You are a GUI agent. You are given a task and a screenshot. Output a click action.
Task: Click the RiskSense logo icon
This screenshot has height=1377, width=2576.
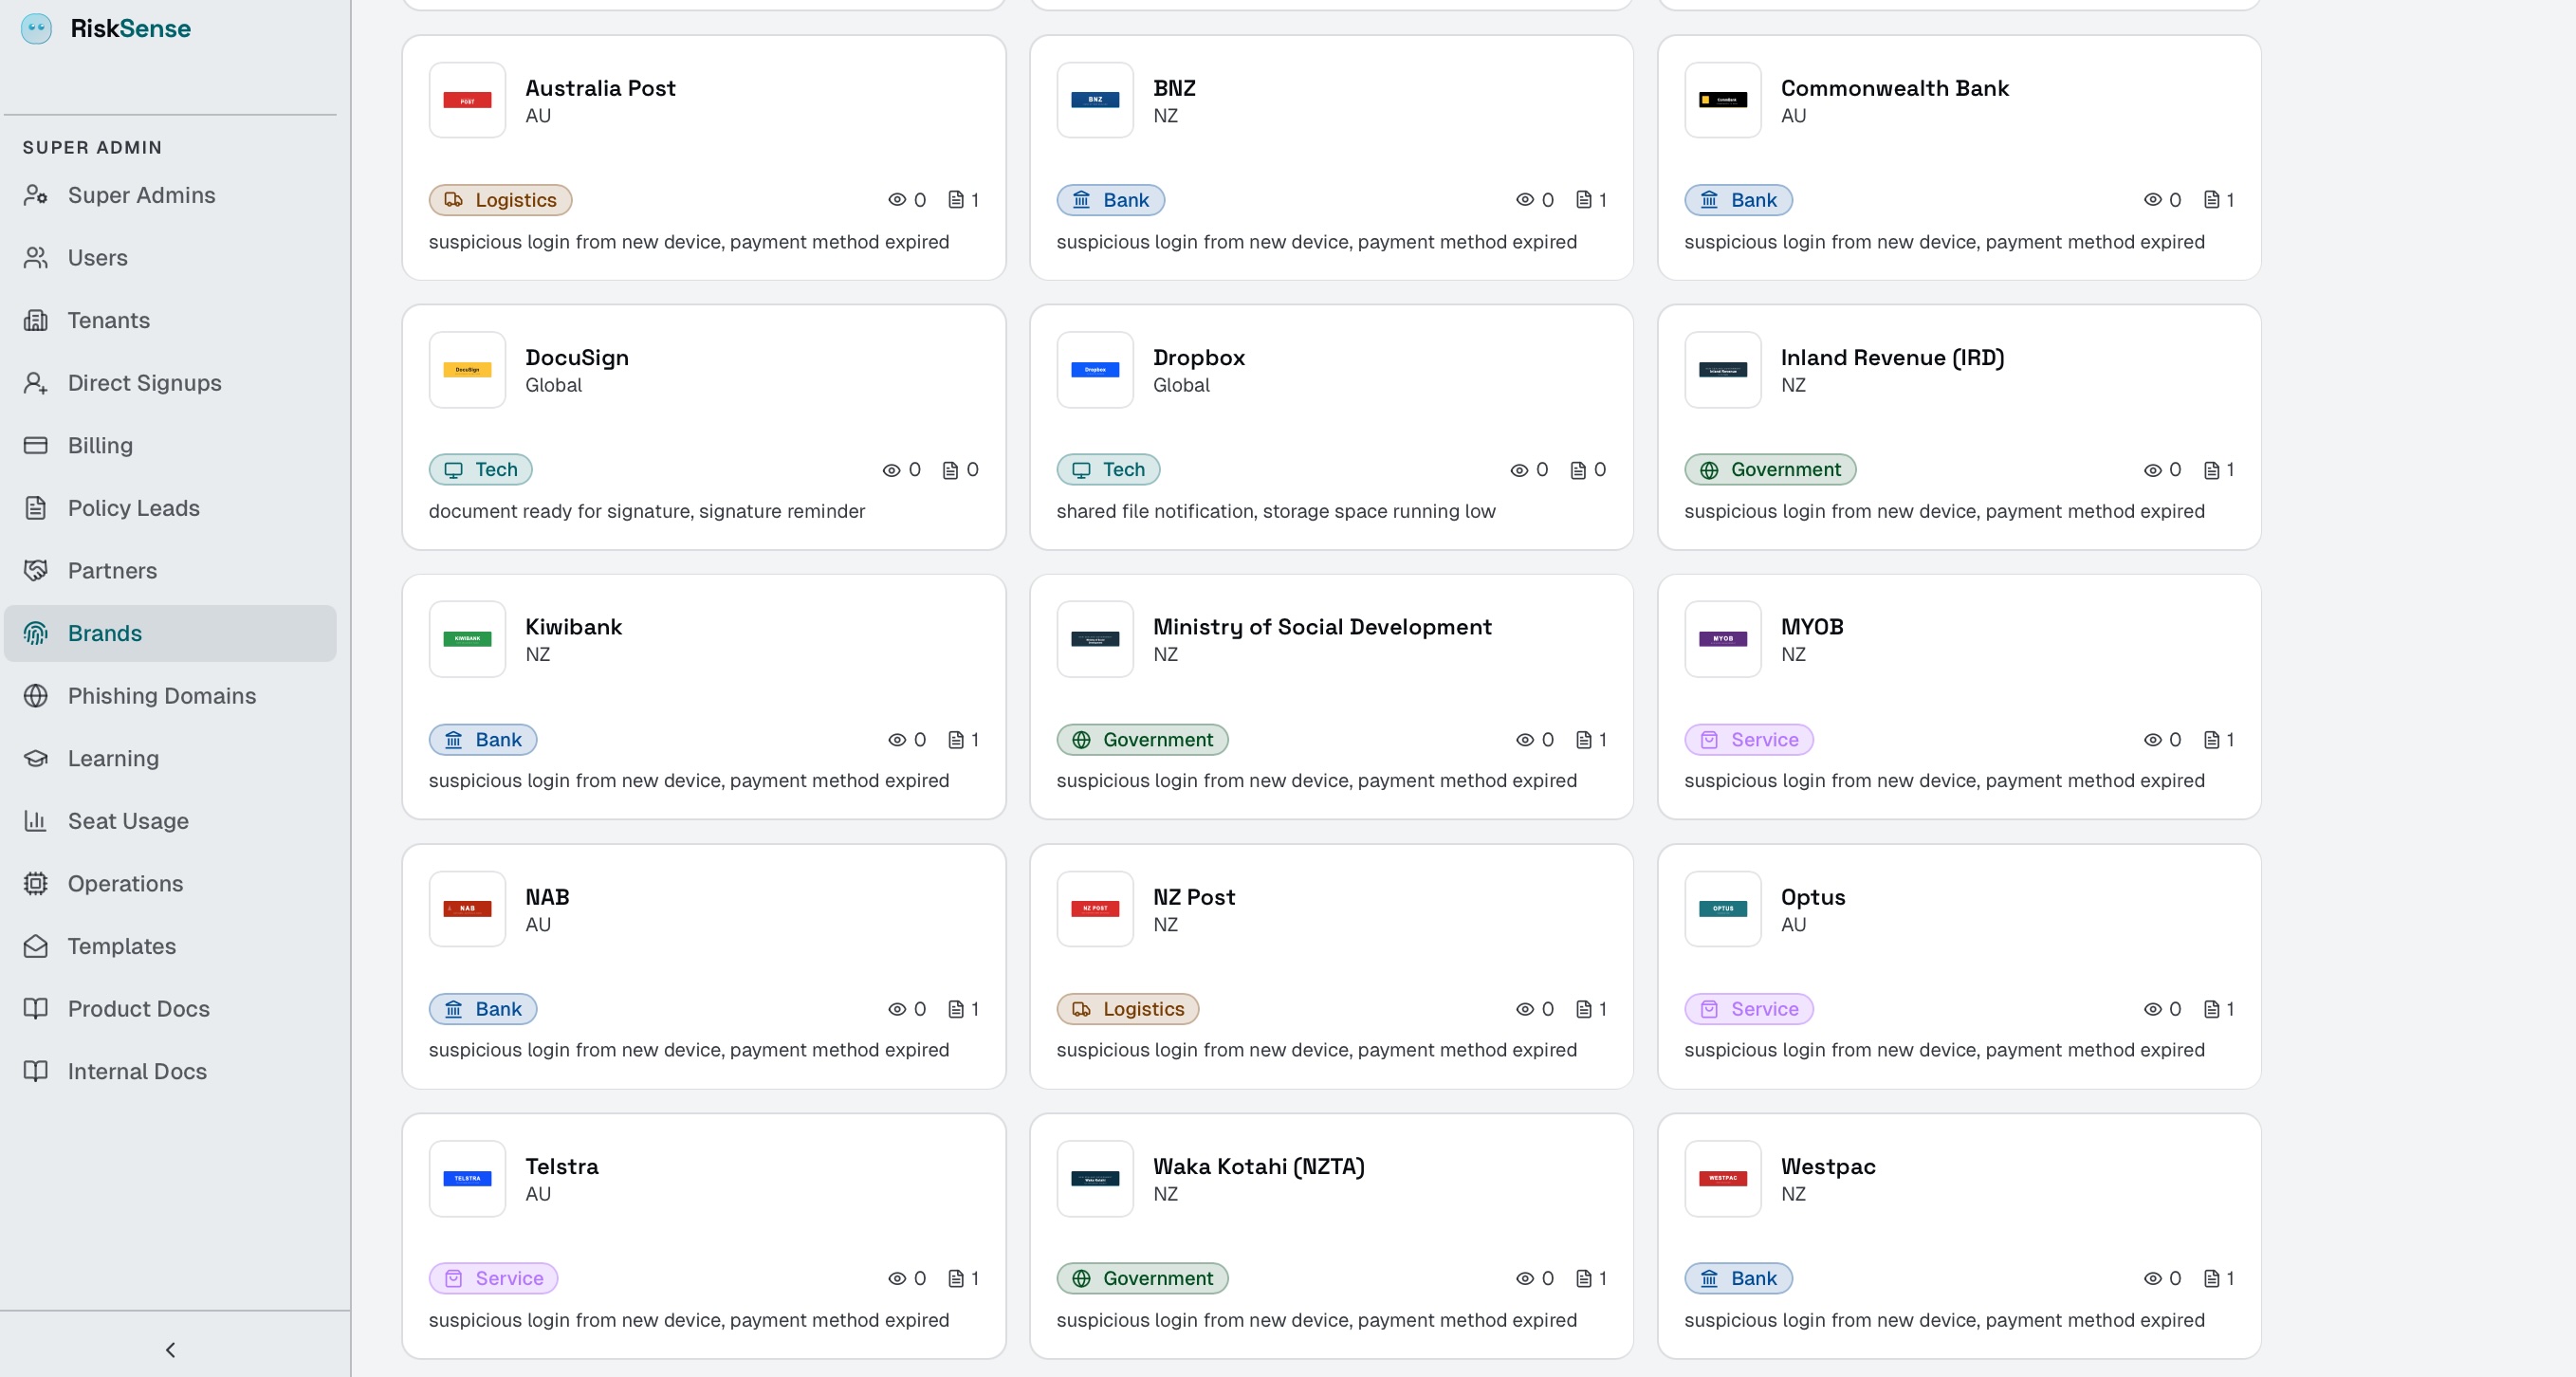point(37,28)
